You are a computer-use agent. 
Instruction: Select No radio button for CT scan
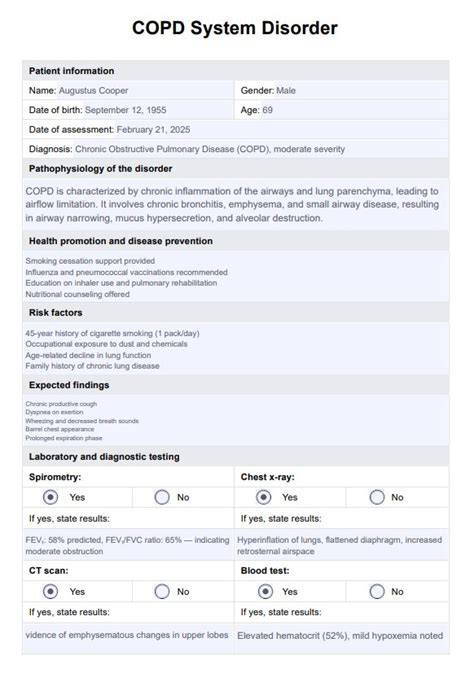pyautogui.click(x=162, y=591)
